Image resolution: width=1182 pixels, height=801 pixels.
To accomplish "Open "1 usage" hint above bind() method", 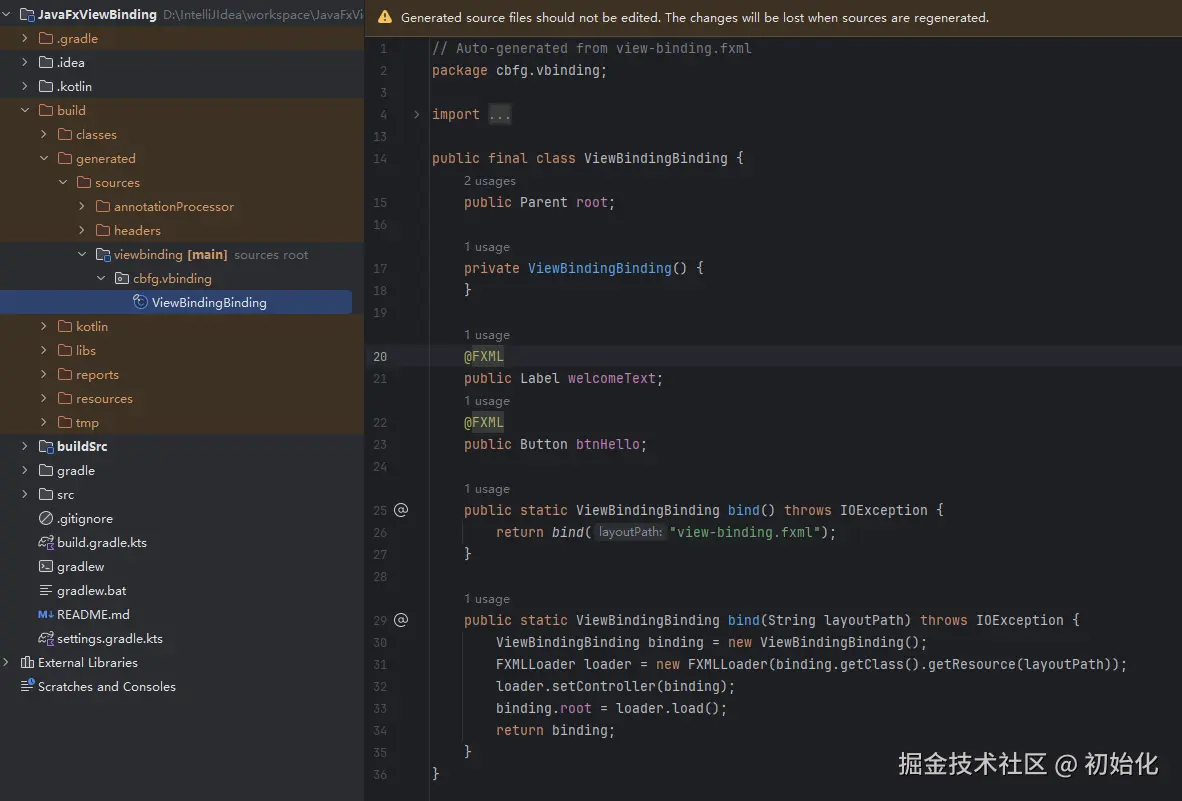I will 487,489.
